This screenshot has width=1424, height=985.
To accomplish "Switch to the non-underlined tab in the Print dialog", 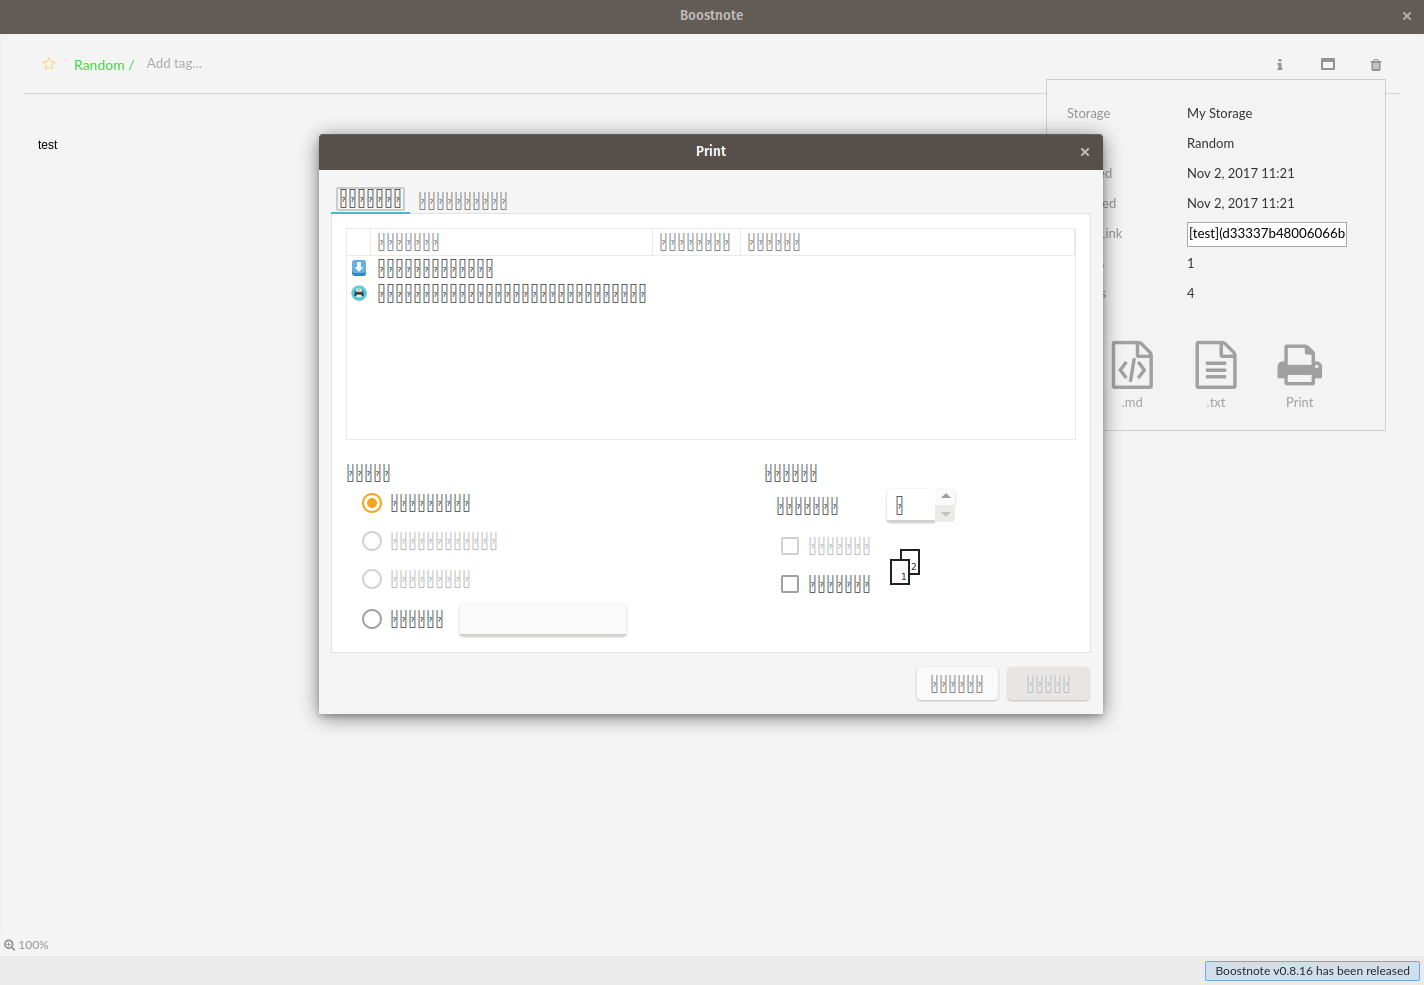I will pyautogui.click(x=463, y=201).
